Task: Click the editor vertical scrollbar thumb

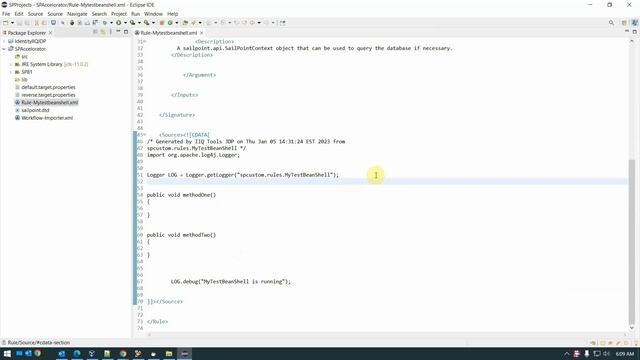Action: pyautogui.click(x=632, y=241)
